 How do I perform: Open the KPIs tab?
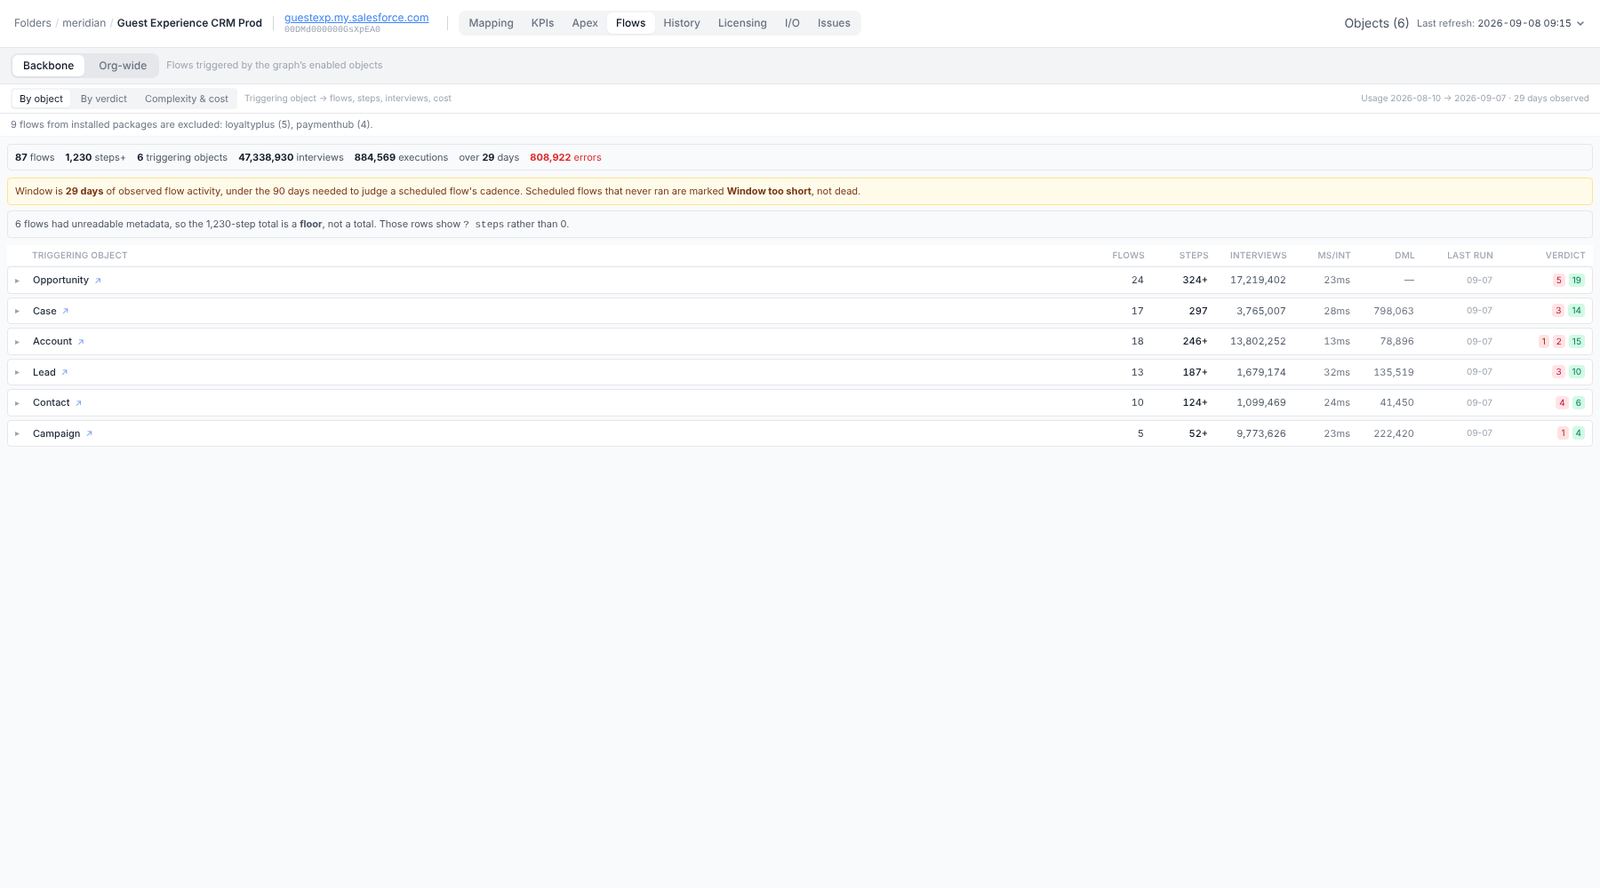[542, 23]
